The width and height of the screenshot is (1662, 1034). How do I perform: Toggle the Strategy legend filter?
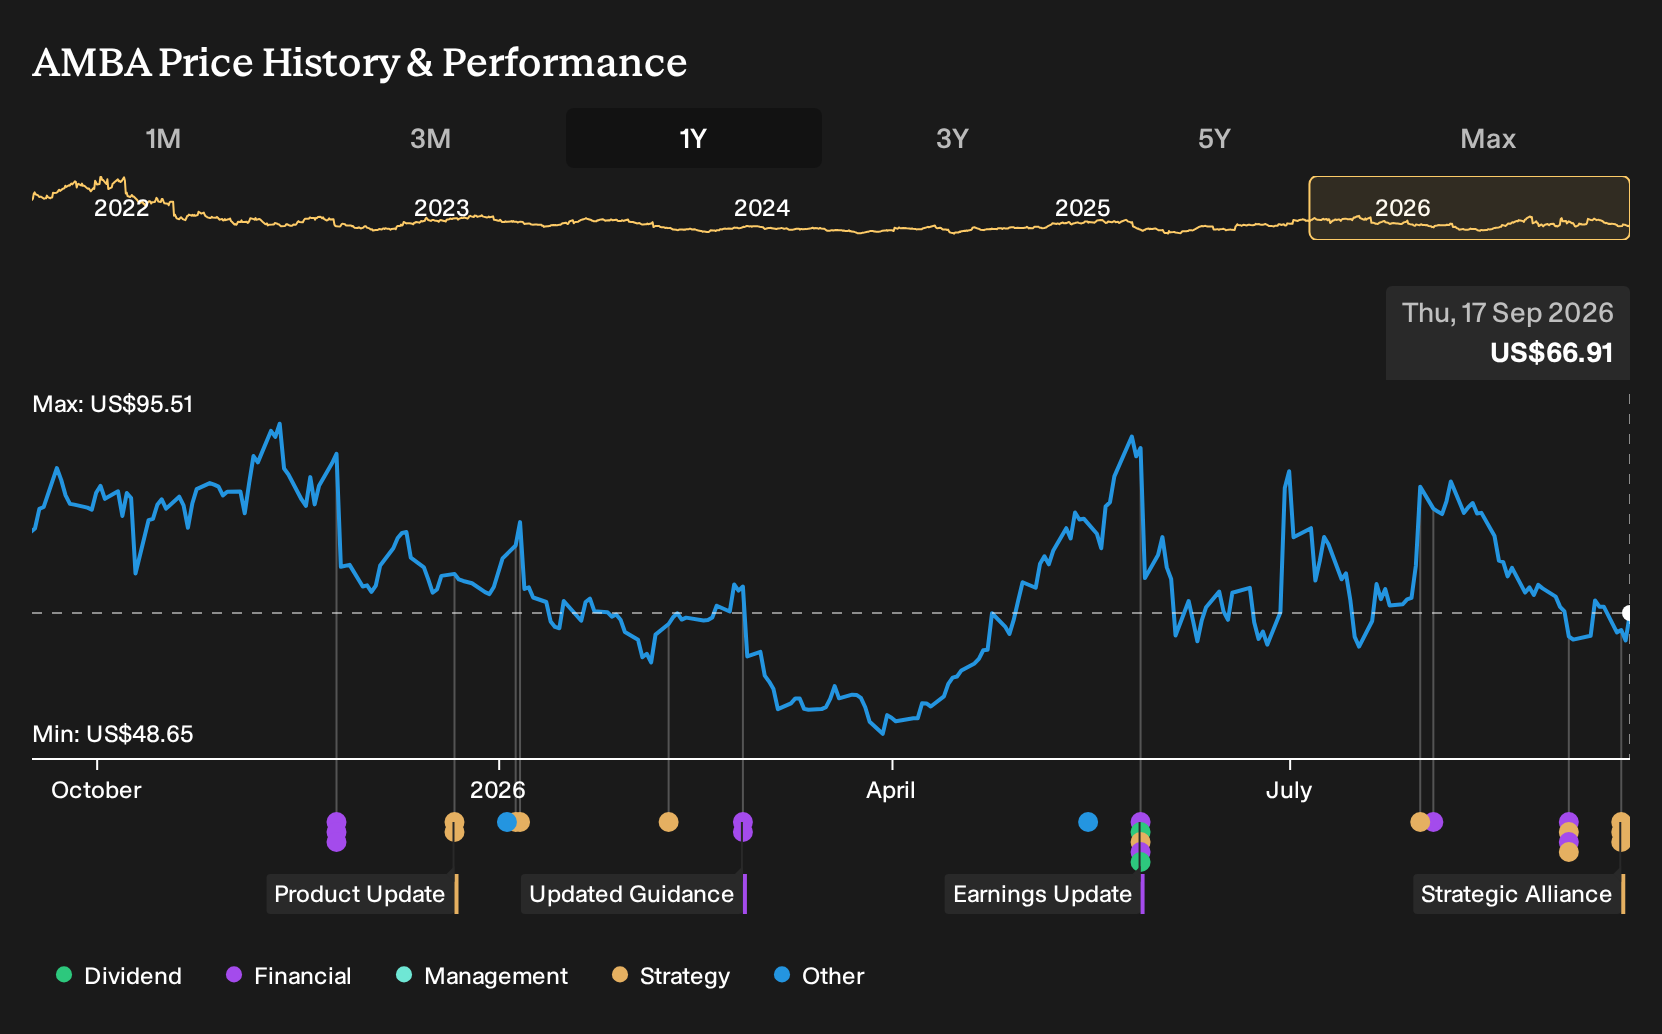[671, 976]
